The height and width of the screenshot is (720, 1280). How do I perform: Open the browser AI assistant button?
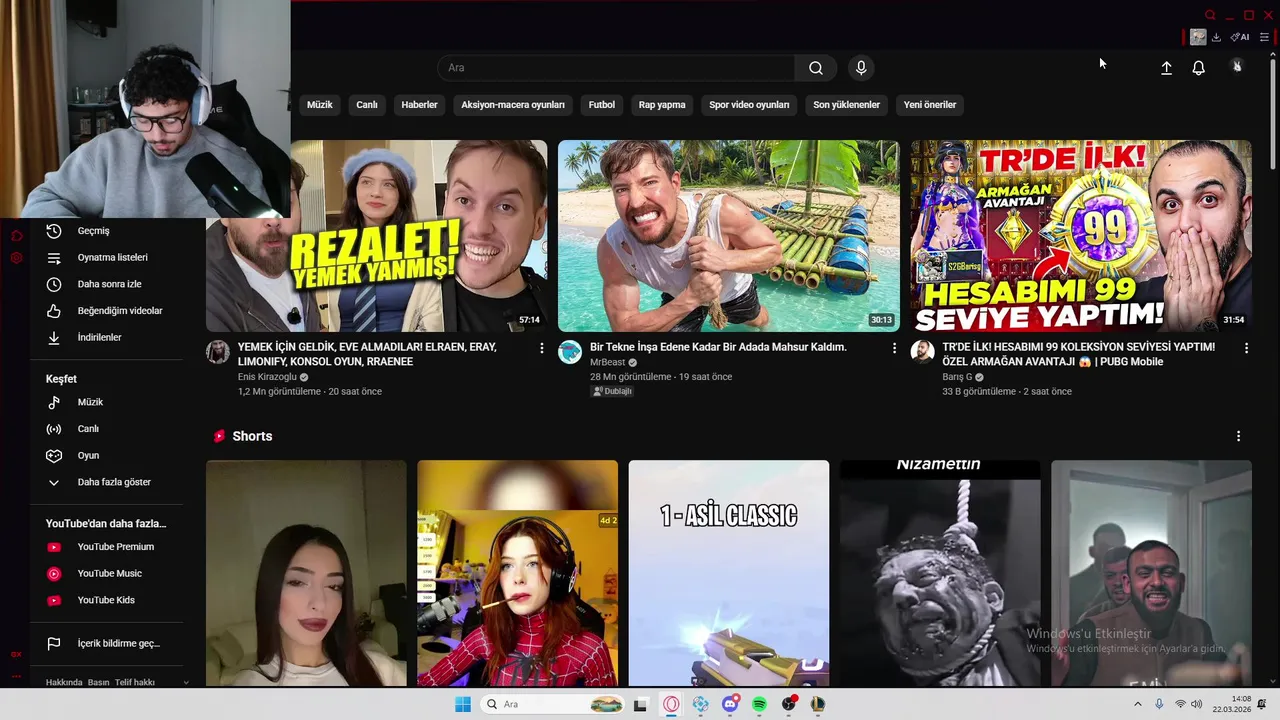[1240, 37]
